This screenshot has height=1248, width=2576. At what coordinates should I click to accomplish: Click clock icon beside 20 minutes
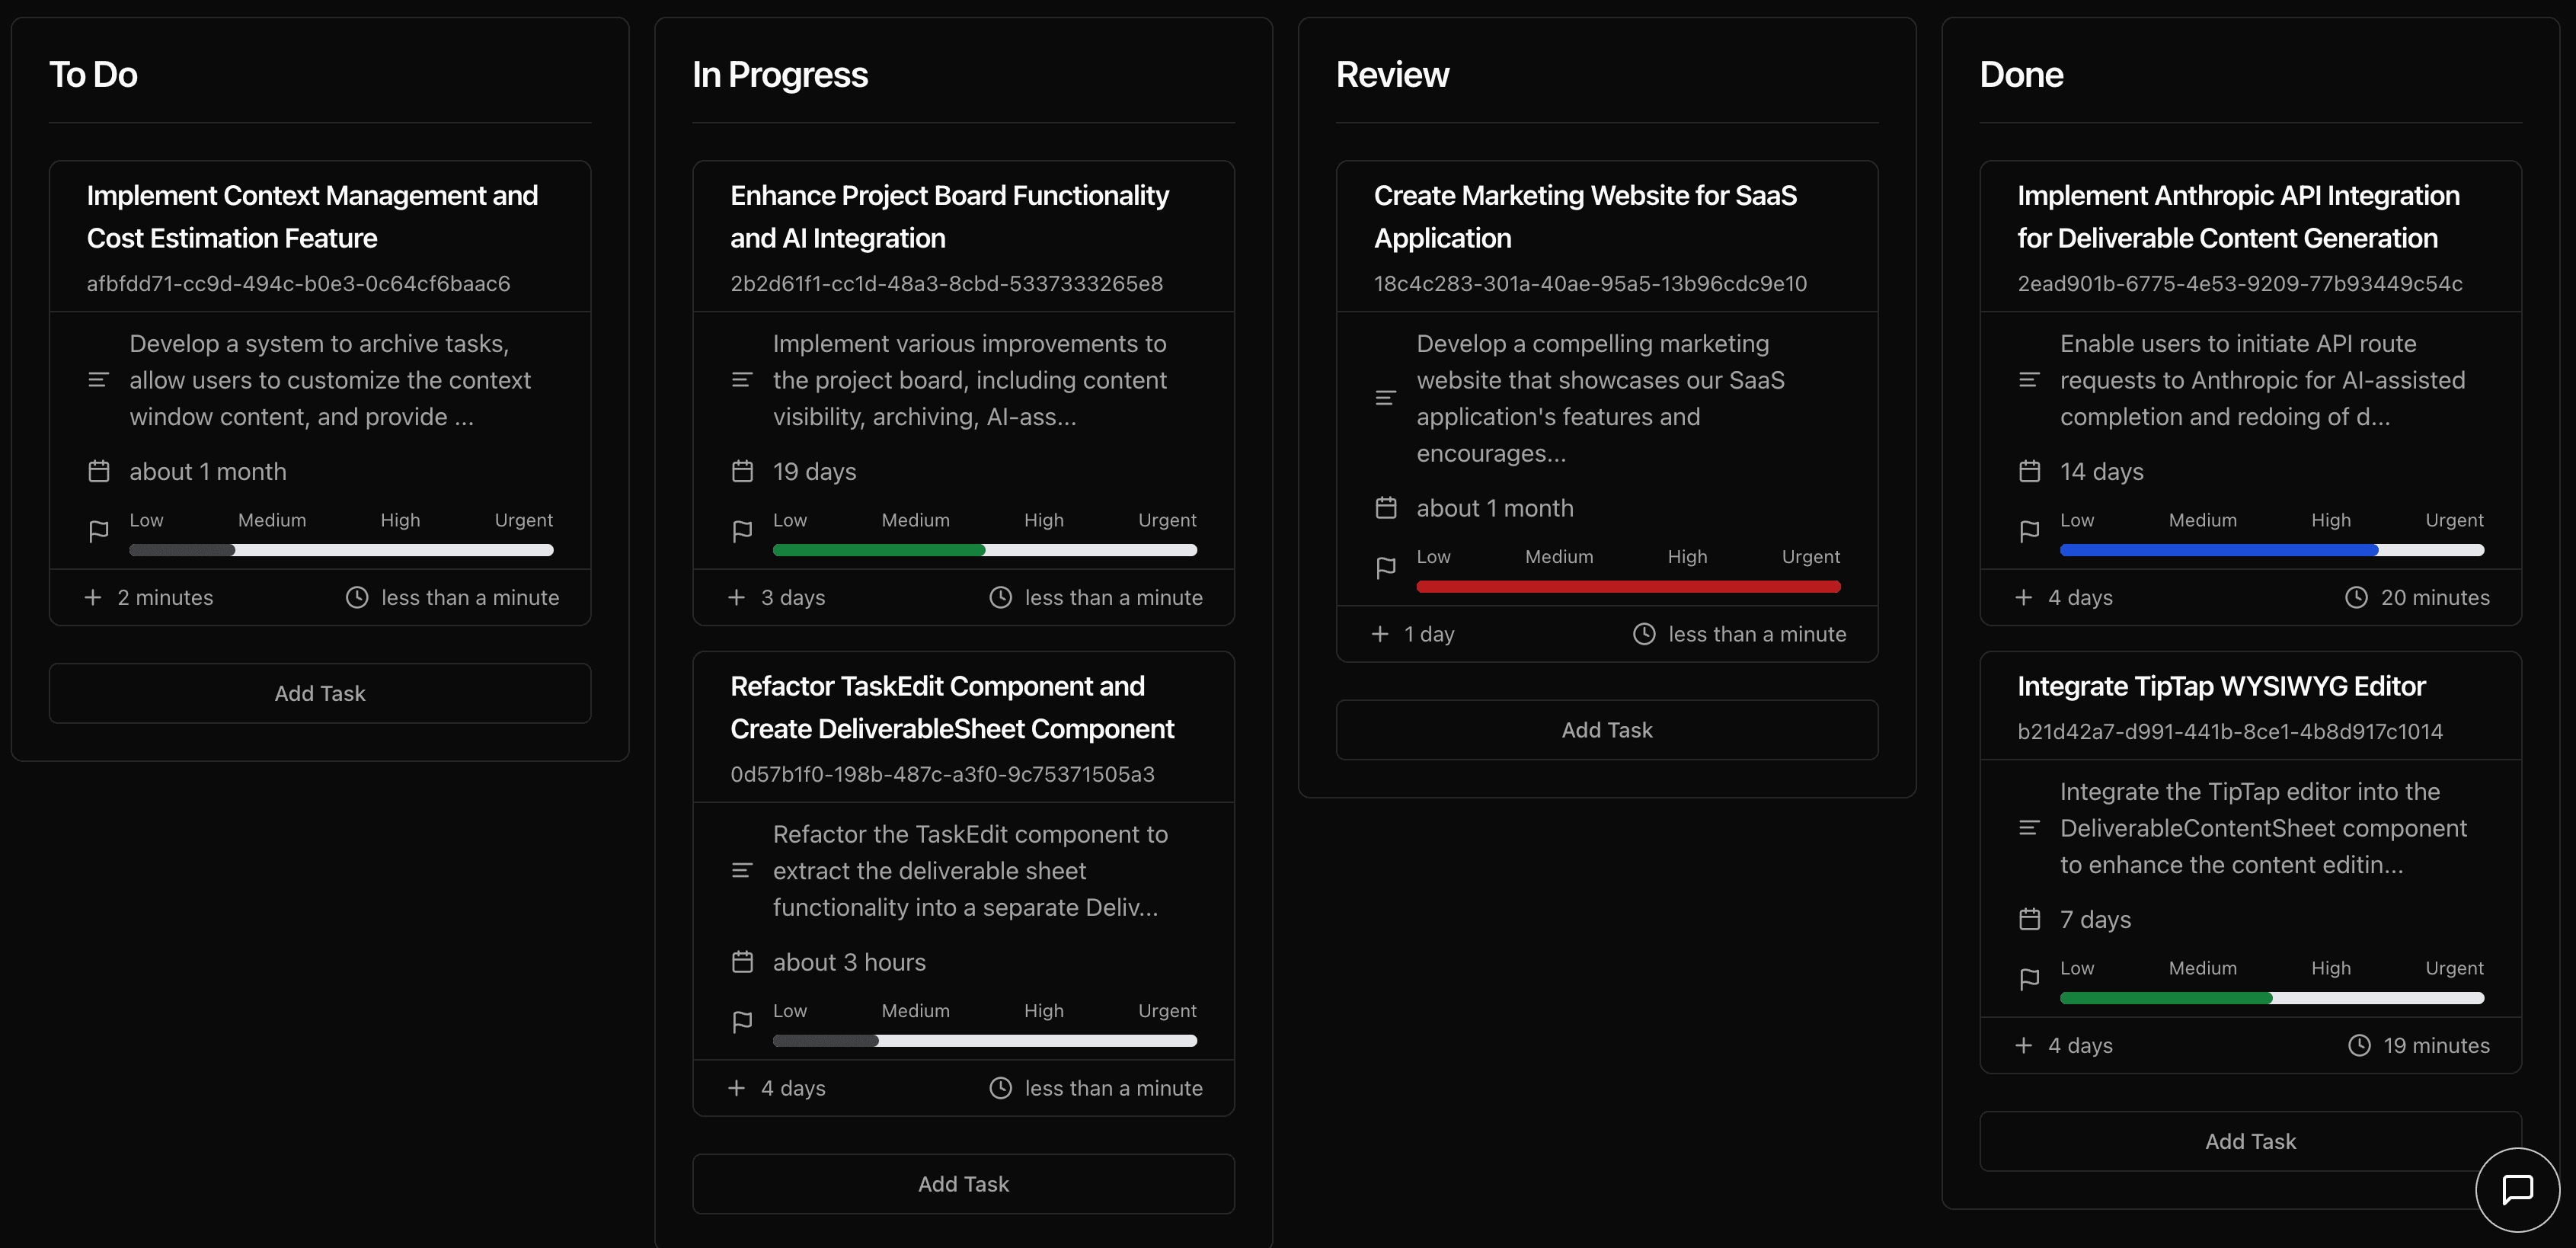2356,597
